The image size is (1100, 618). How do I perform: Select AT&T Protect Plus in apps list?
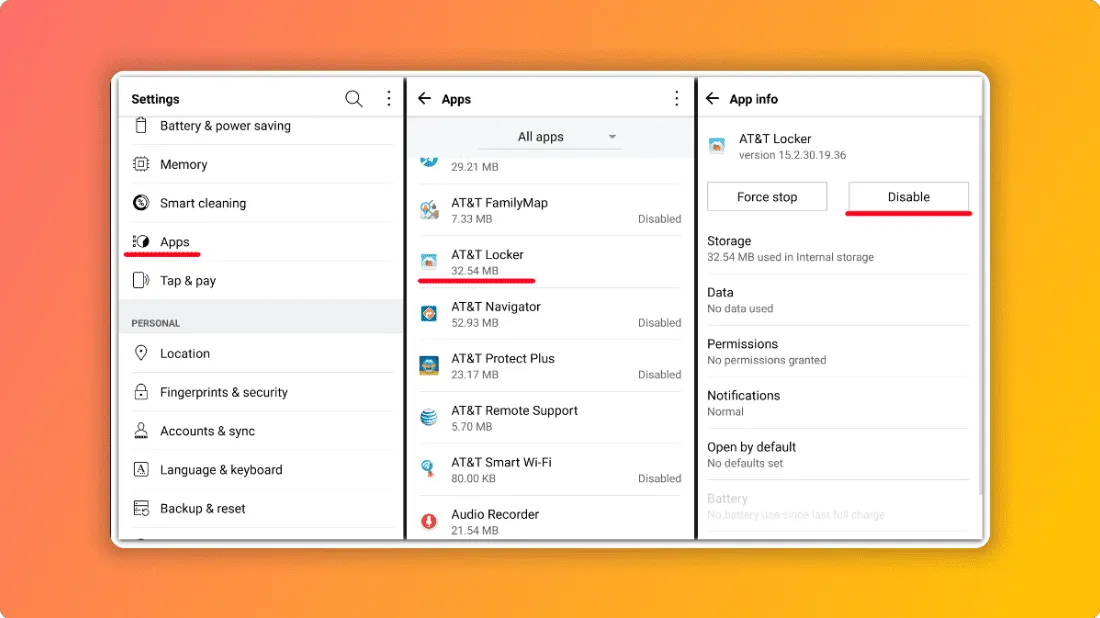tap(550, 365)
